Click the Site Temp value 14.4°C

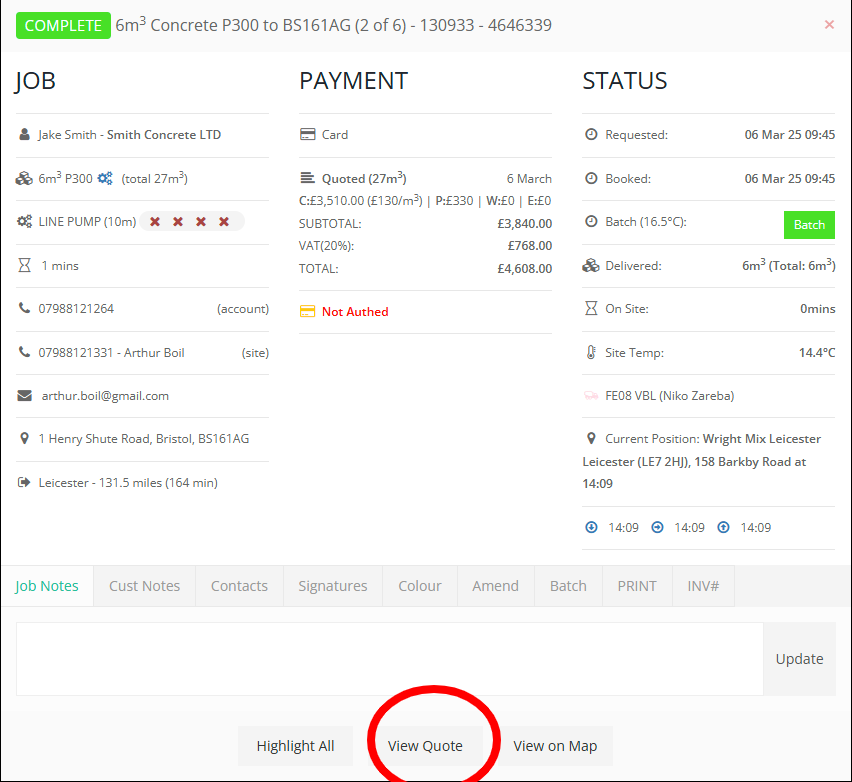[x=817, y=352]
